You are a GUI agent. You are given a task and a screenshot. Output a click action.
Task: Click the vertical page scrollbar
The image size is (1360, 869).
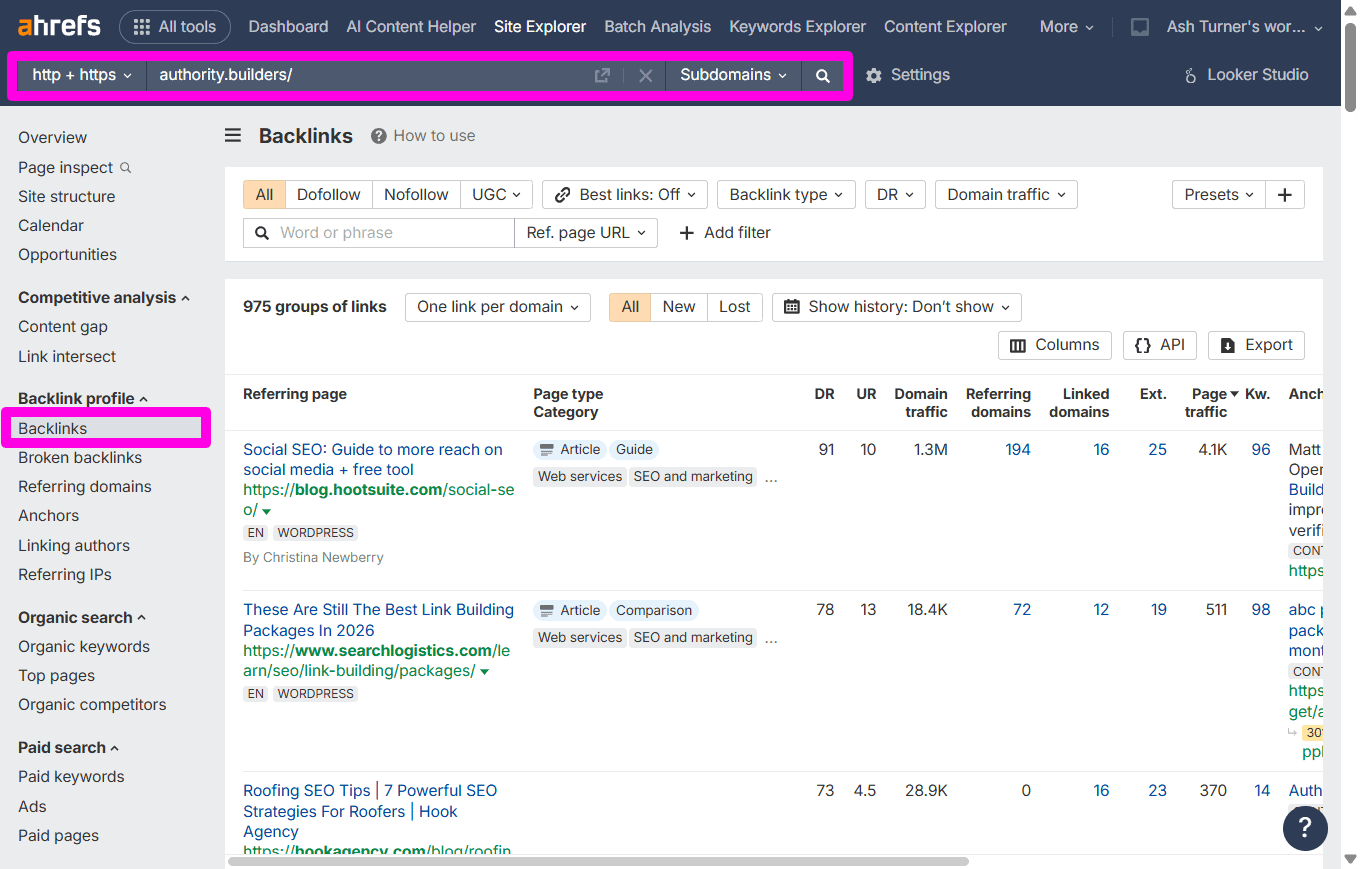[x=1350, y=65]
